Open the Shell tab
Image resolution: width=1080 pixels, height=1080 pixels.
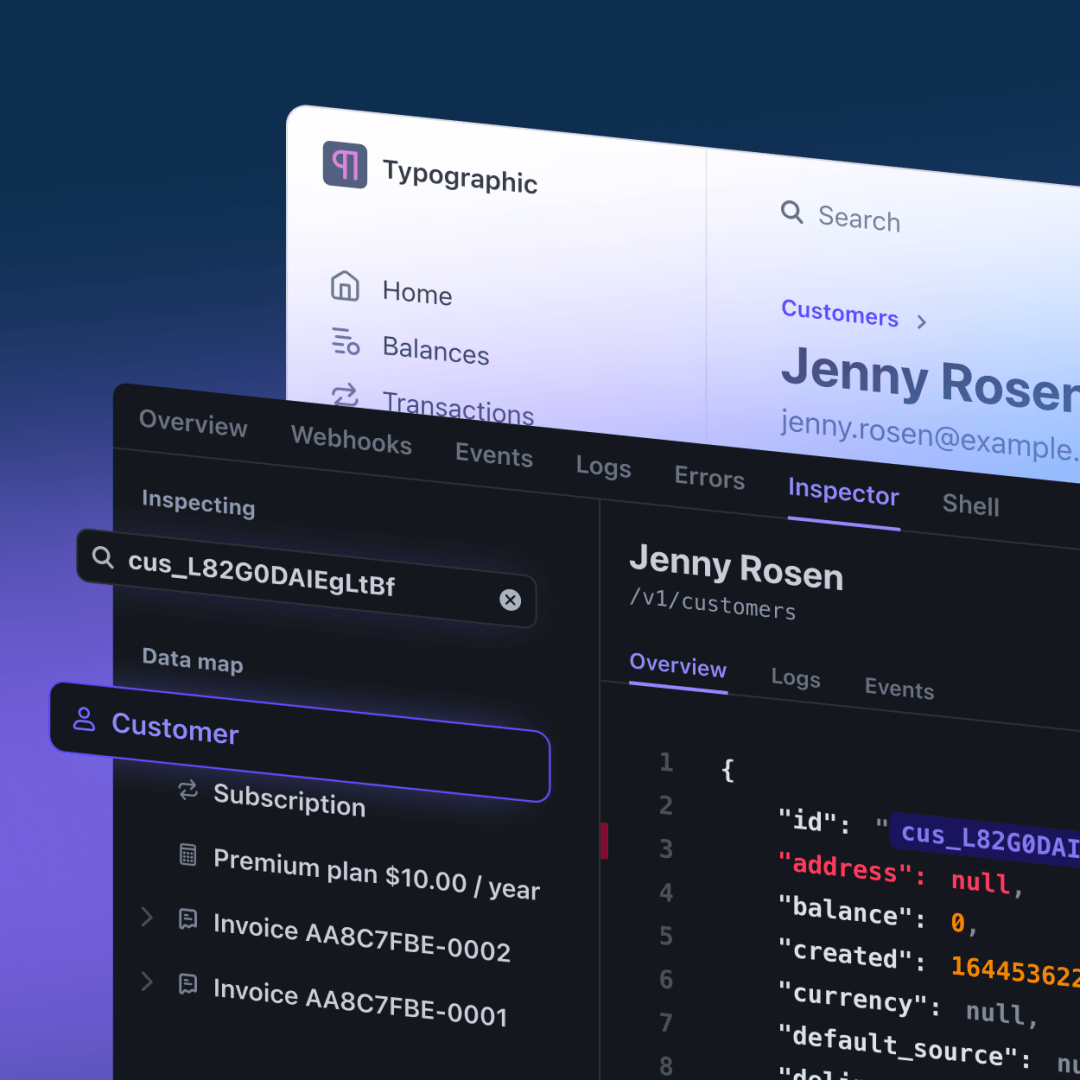pyautogui.click(x=970, y=504)
